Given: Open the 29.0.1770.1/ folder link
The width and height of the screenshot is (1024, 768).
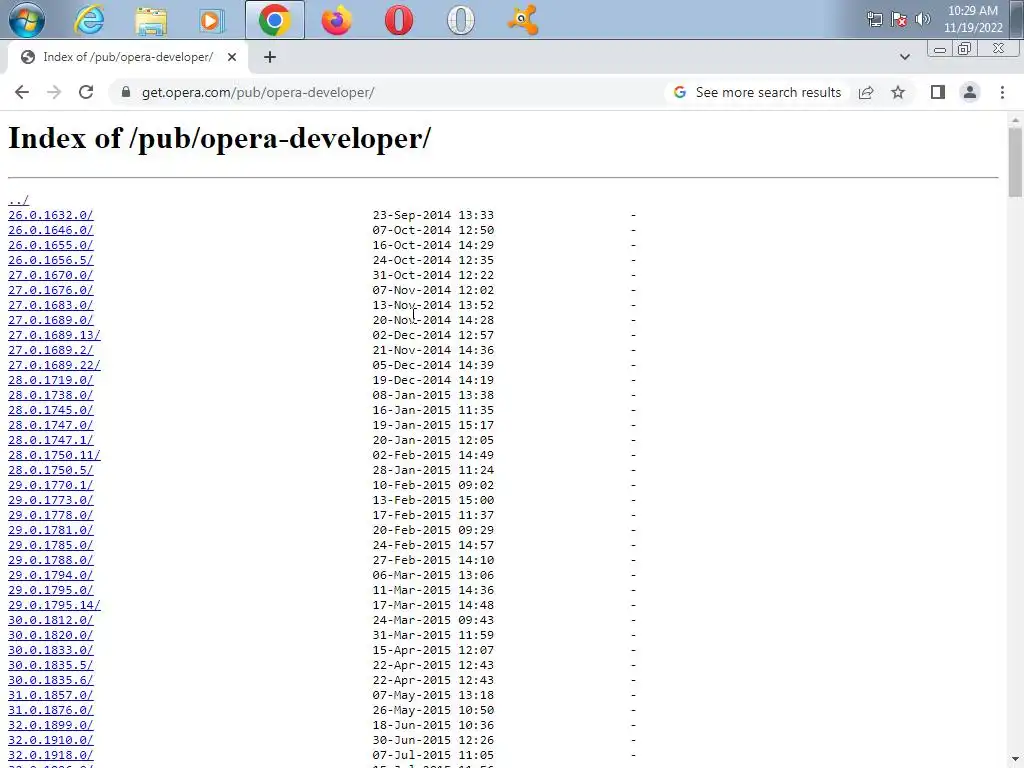Looking at the screenshot, I should coord(50,485).
